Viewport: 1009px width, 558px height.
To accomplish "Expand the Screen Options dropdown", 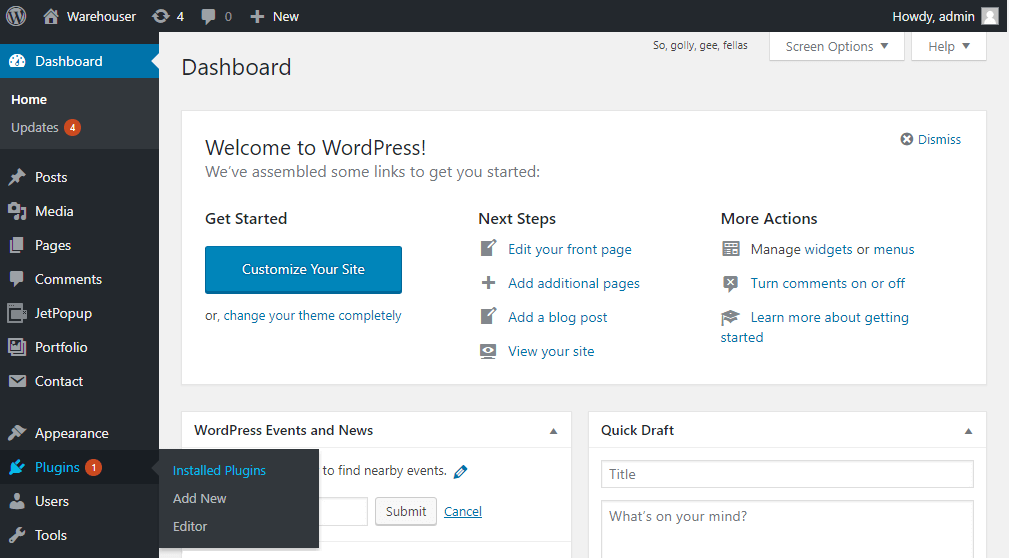I will click(x=837, y=46).
